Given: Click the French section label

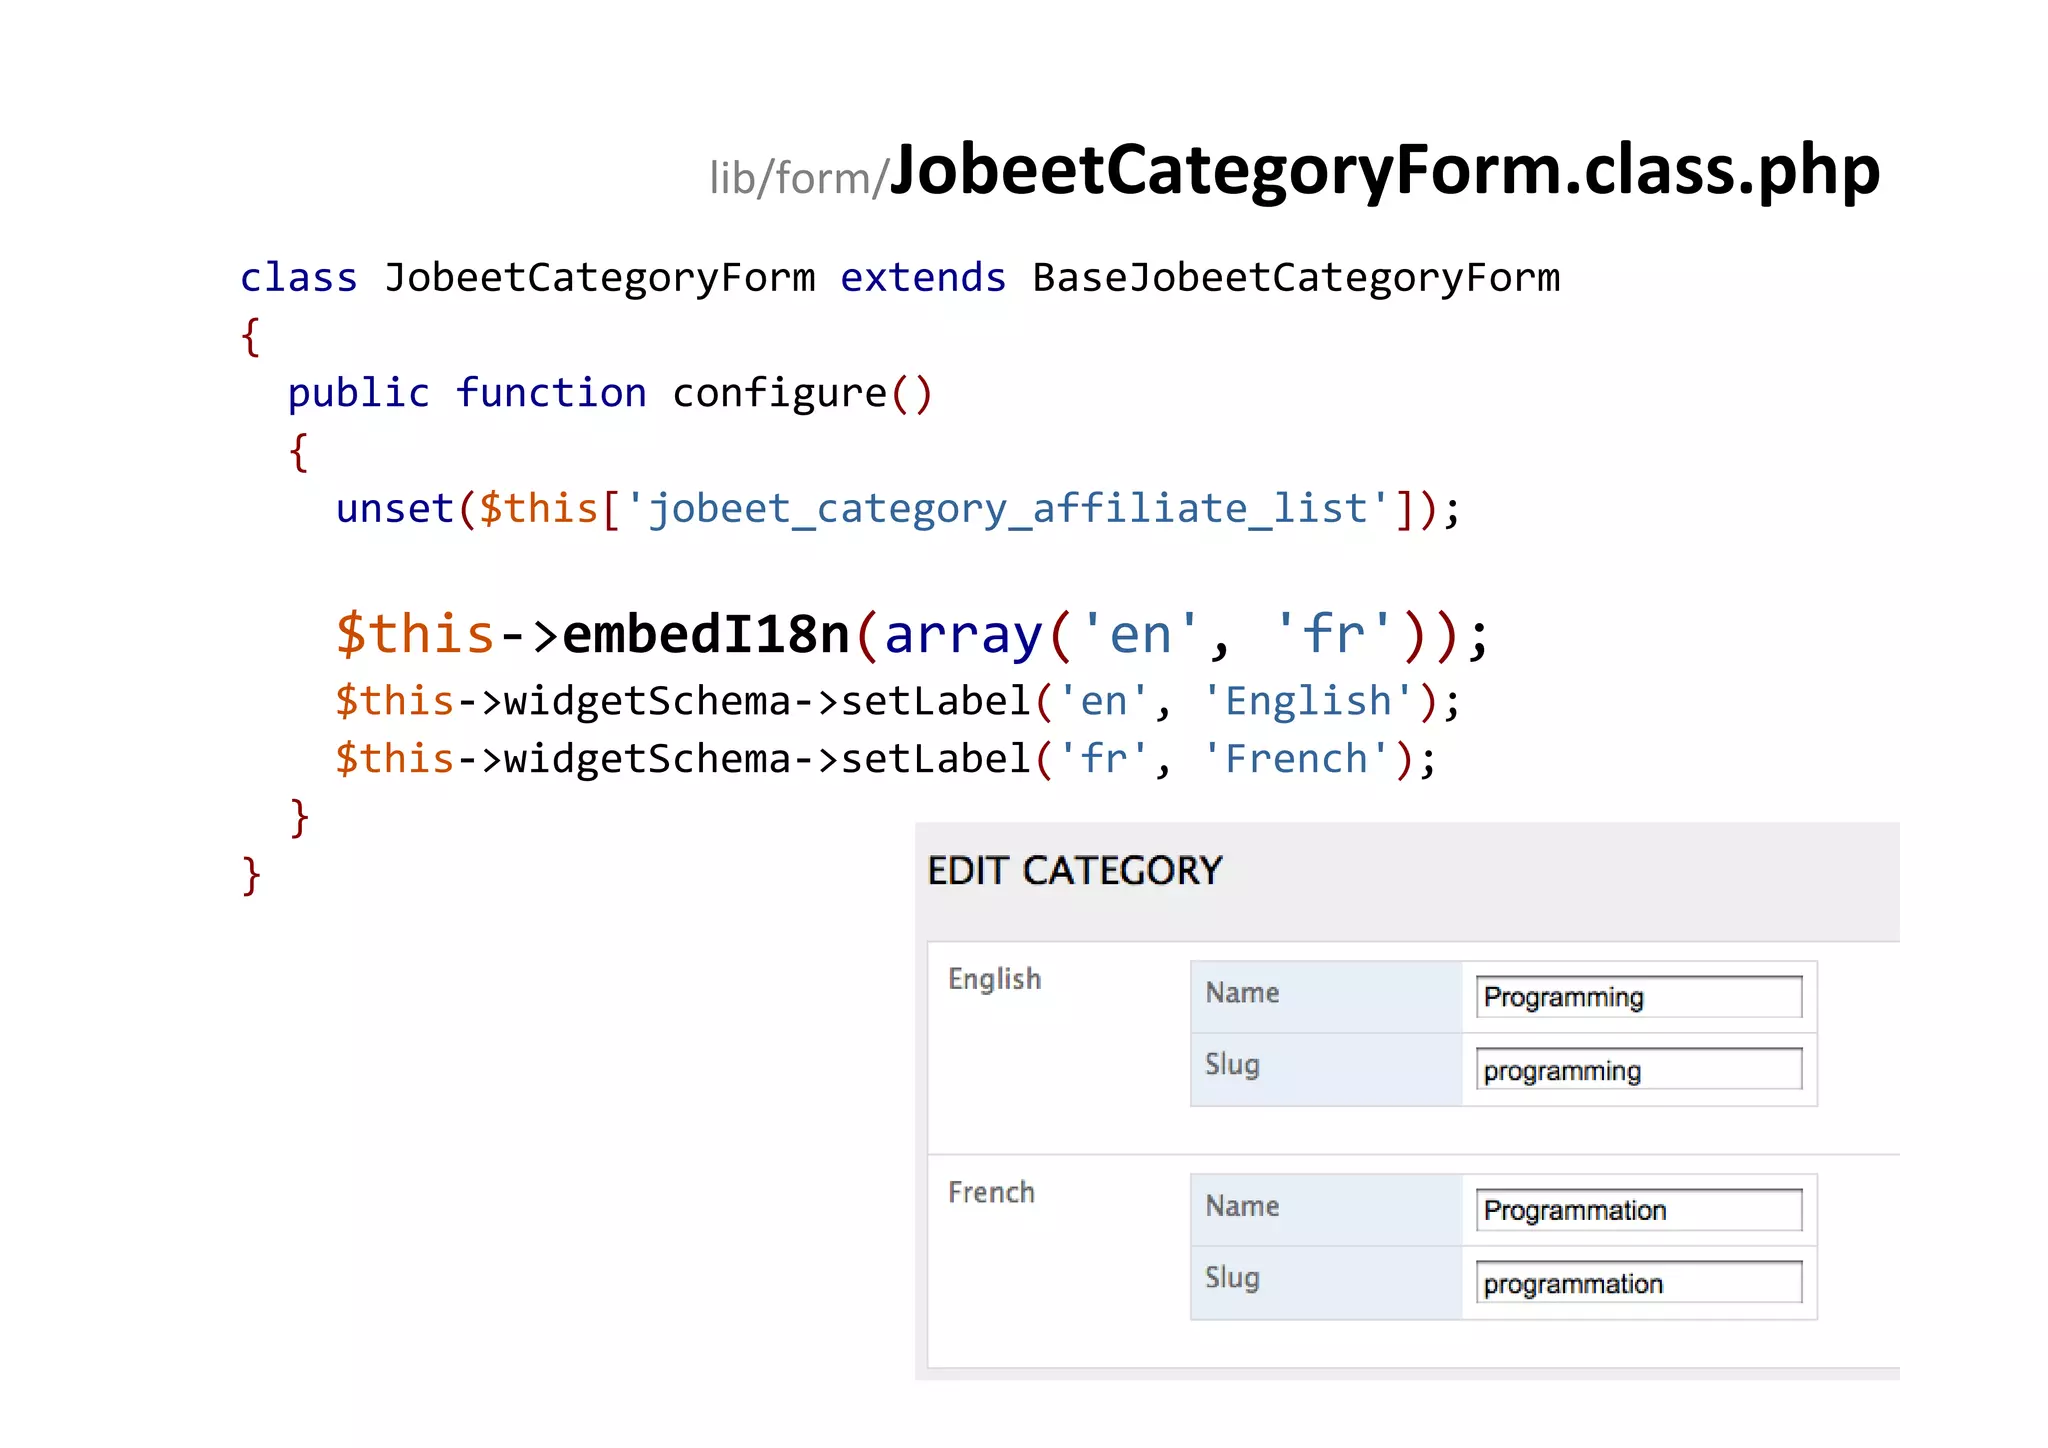Looking at the screenshot, I should [991, 1192].
